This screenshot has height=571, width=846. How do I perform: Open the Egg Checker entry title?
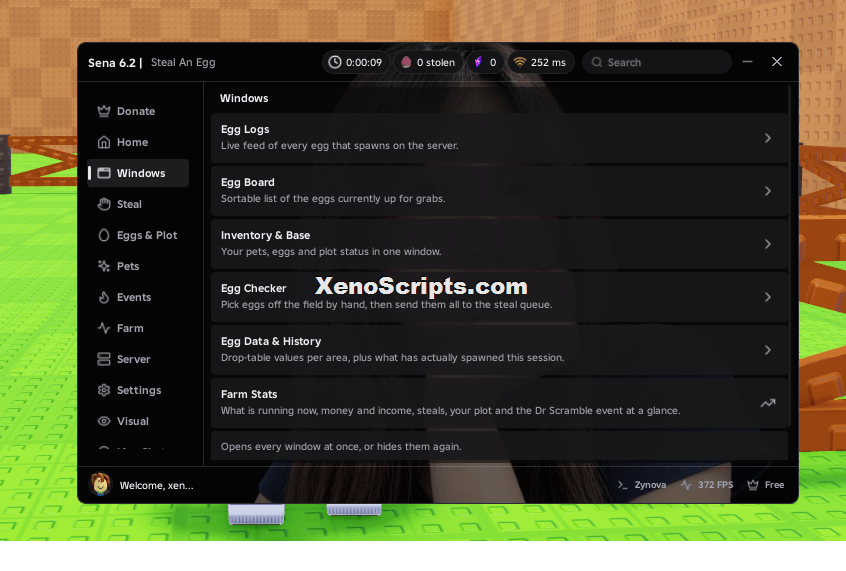coord(254,288)
